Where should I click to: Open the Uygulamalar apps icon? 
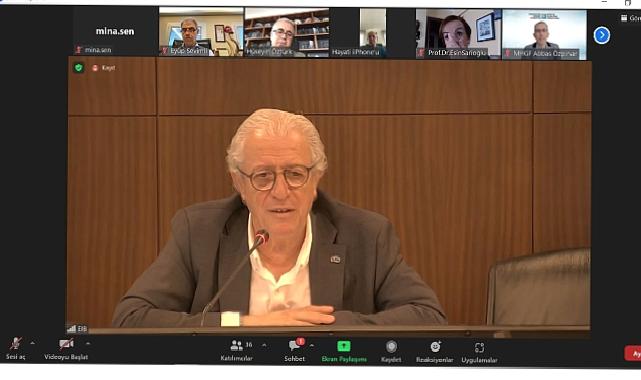click(480, 352)
